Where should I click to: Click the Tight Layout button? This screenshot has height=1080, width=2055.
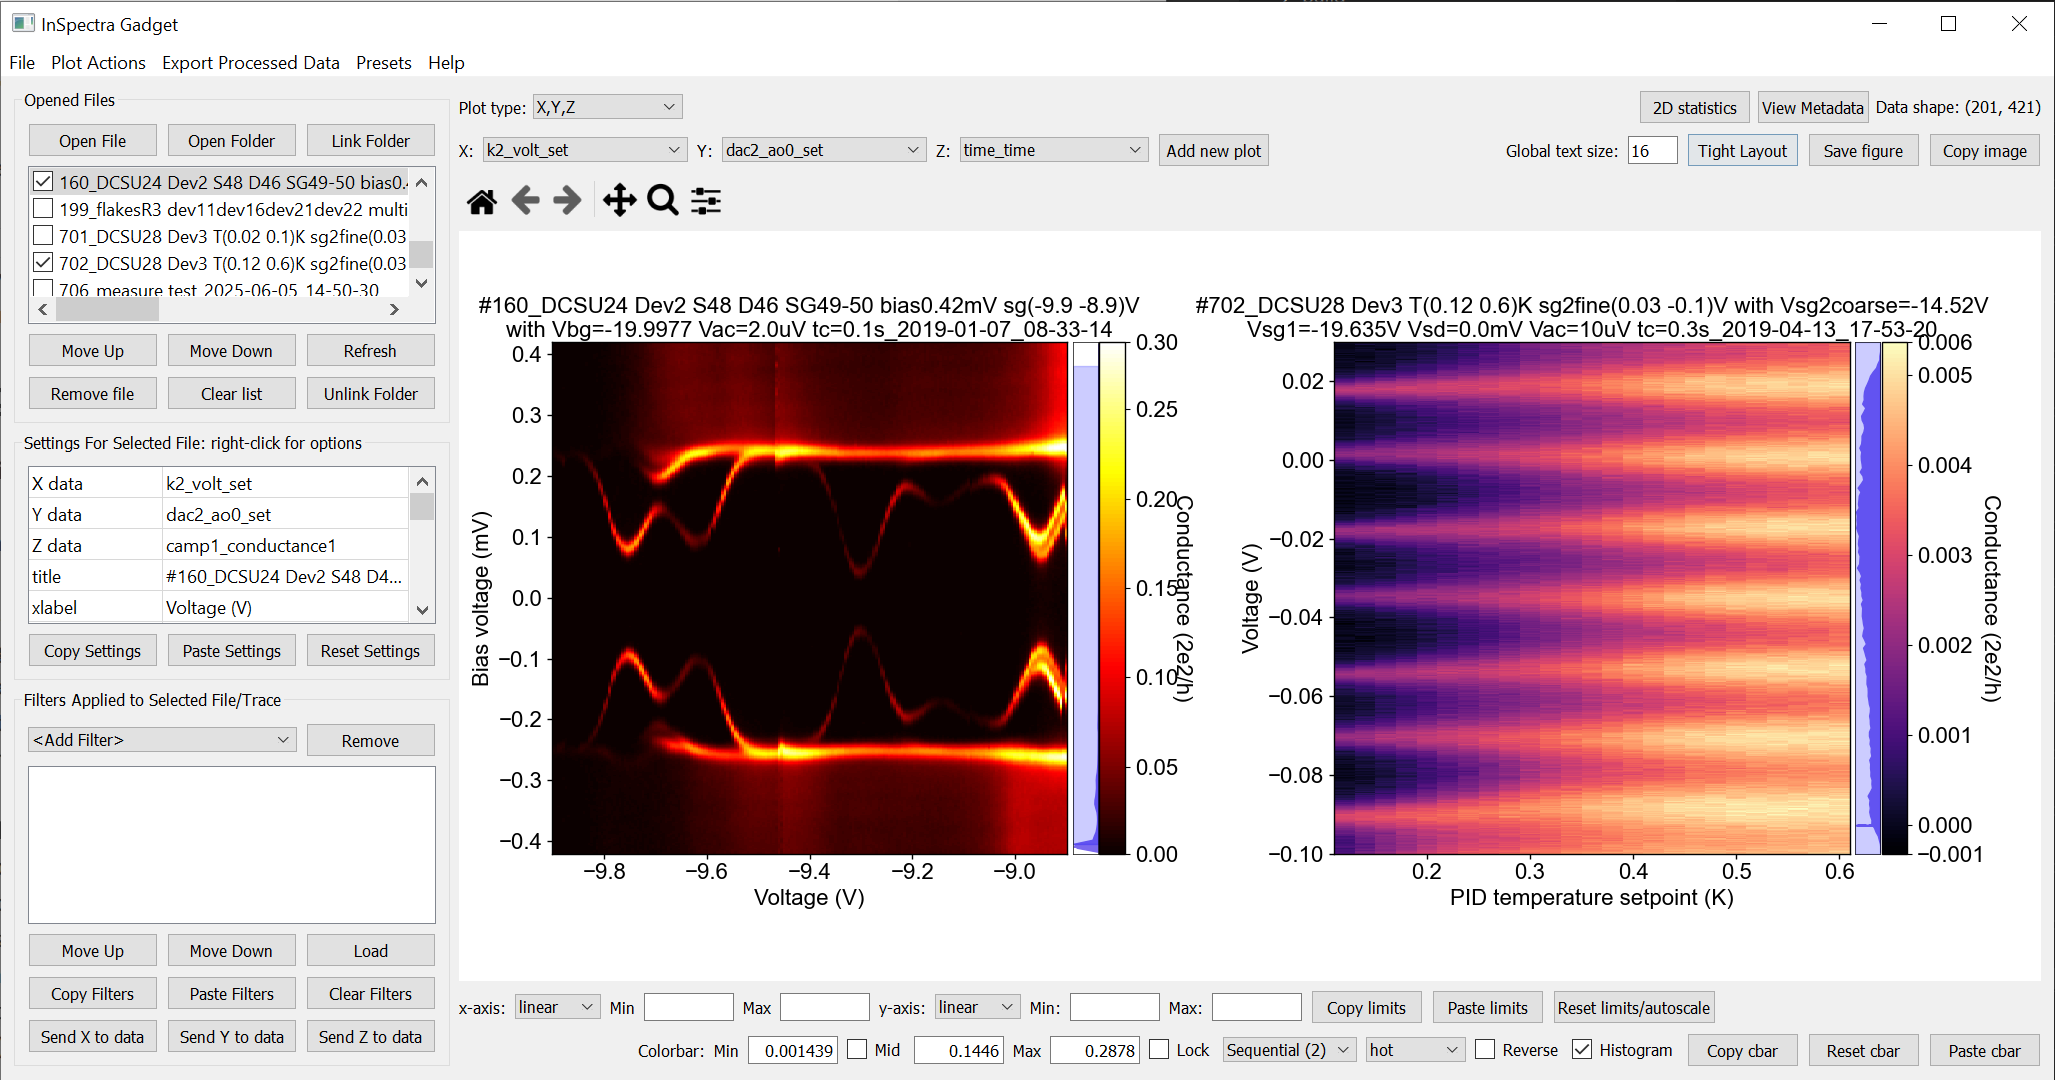pyautogui.click(x=1742, y=151)
